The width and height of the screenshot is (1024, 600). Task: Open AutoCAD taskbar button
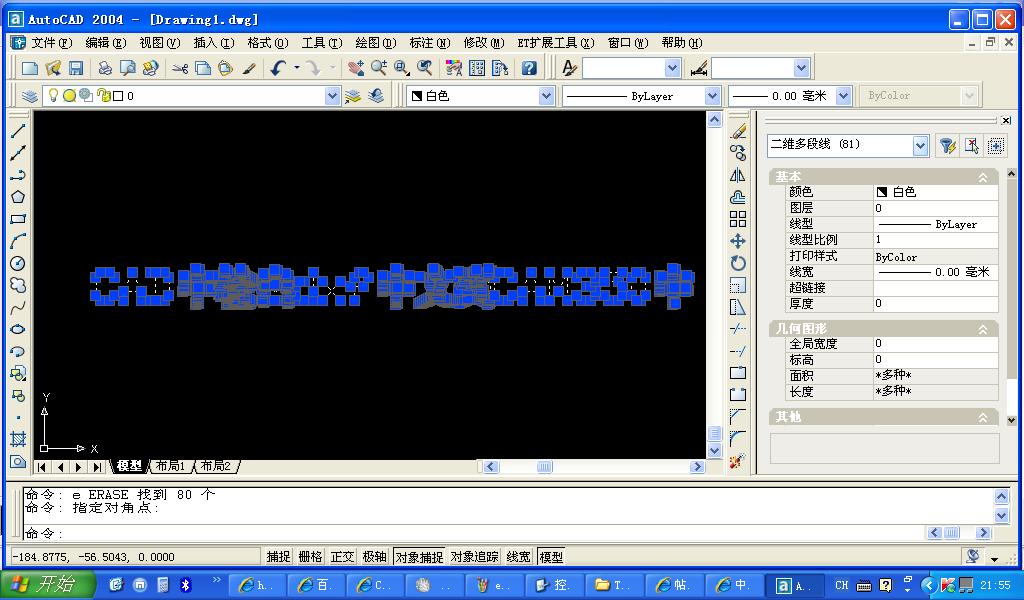[x=793, y=585]
